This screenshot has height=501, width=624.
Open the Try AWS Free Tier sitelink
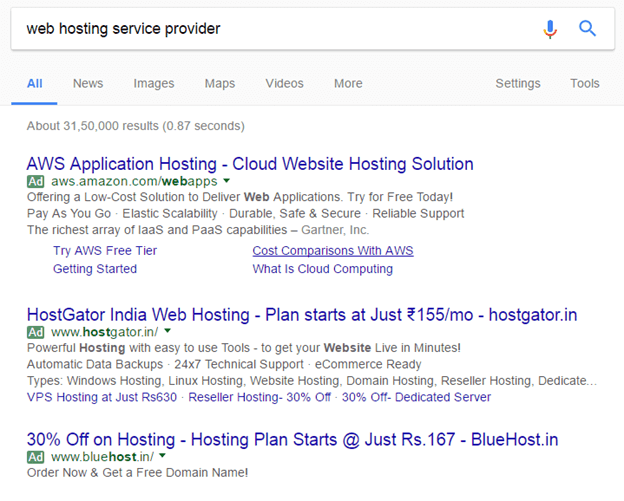pyautogui.click(x=105, y=251)
